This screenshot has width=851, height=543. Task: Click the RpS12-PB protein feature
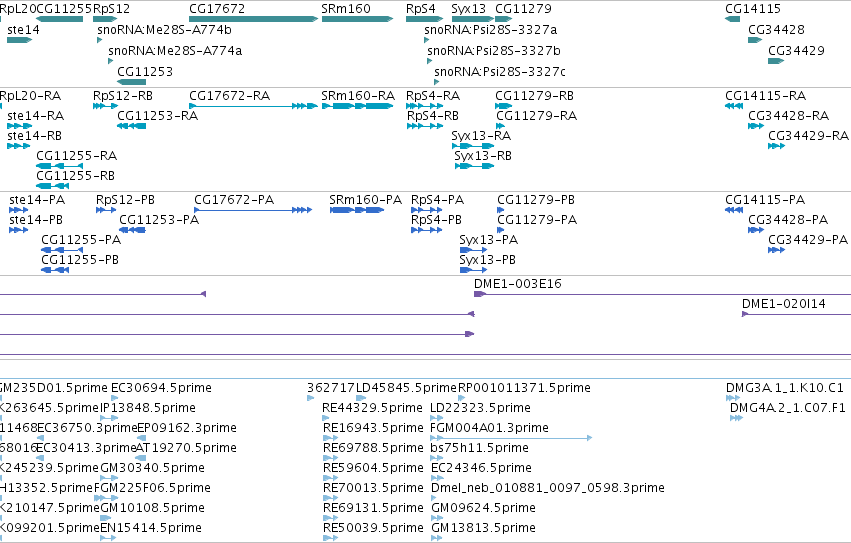106,210
